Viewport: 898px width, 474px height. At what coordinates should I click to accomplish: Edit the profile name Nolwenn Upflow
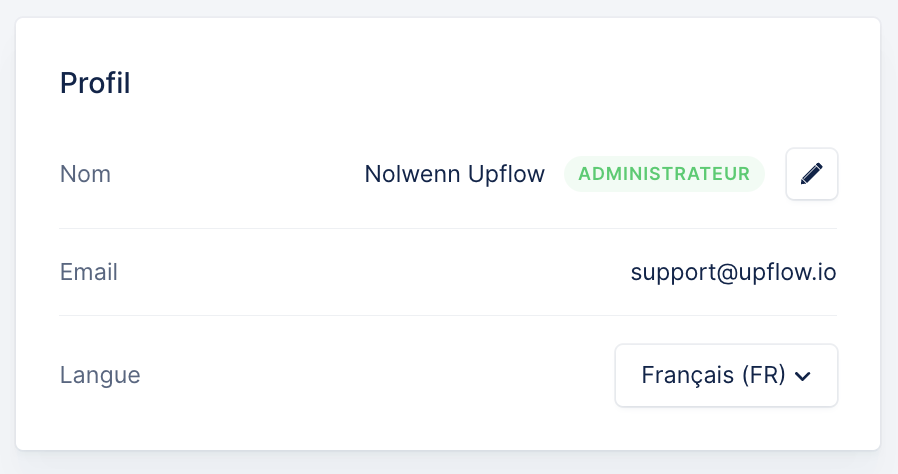812,174
